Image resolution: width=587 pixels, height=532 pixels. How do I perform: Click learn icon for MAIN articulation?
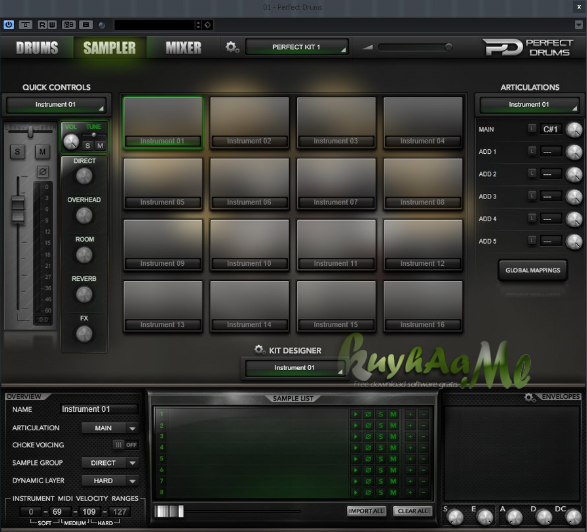click(532, 128)
